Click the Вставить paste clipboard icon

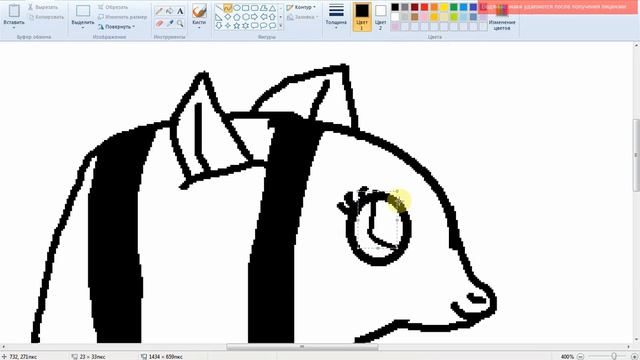click(x=14, y=11)
